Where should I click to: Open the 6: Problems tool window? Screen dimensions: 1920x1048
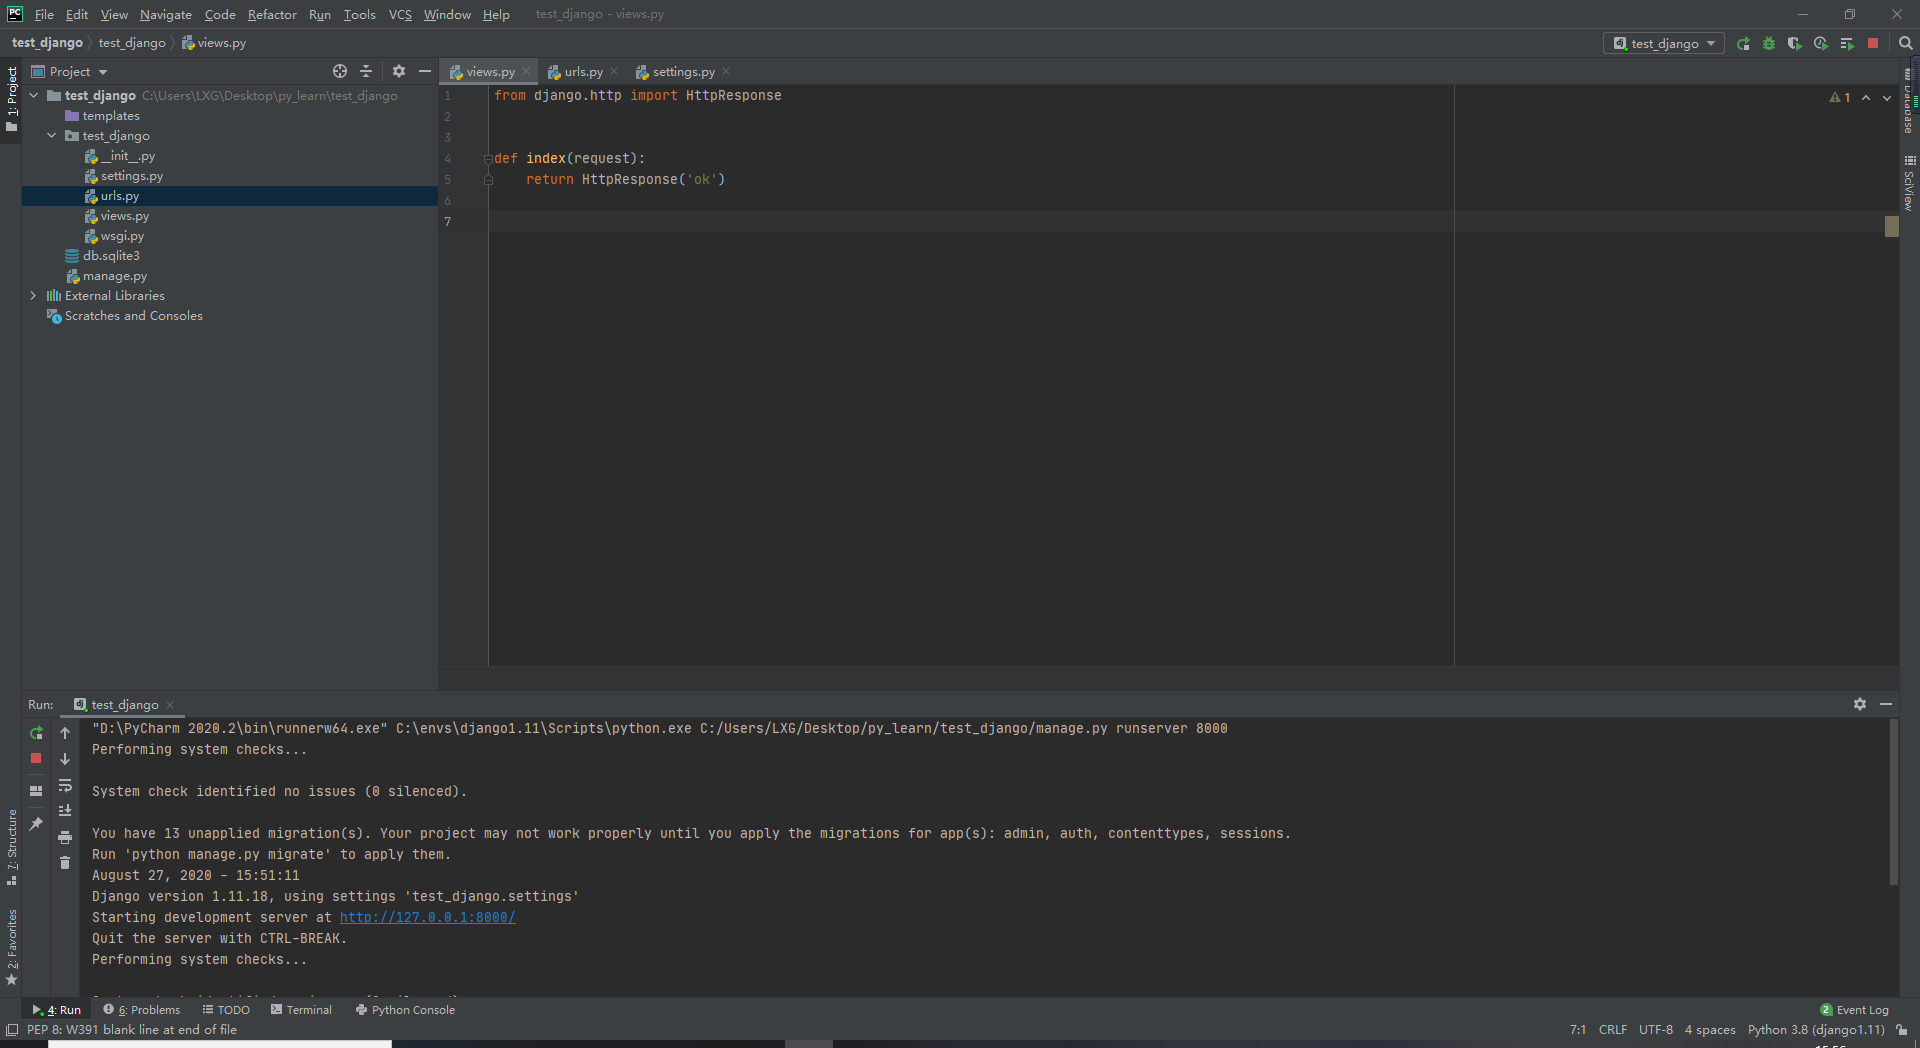142,1010
